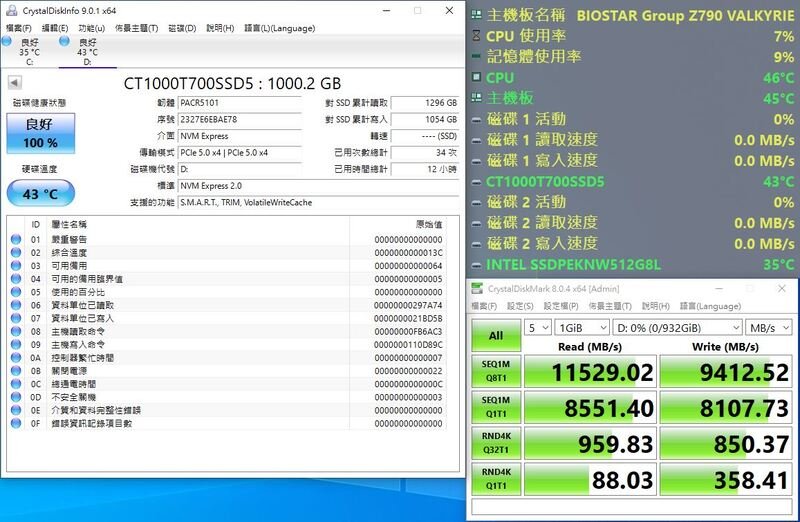Viewport: 800px width, 522px height.
Task: Click the CrystalDiskMark title bar app icon
Action: pos(477,289)
